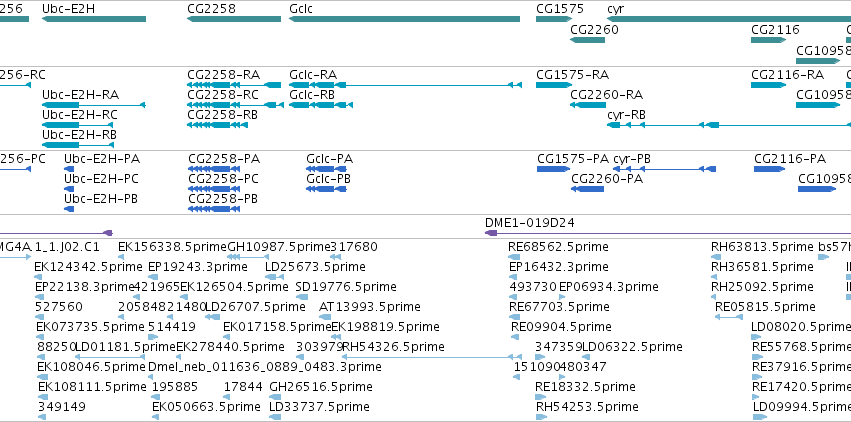The height and width of the screenshot is (422, 851).
Task: Click the Ubc-E2H-RB transcript
Action: point(78,145)
